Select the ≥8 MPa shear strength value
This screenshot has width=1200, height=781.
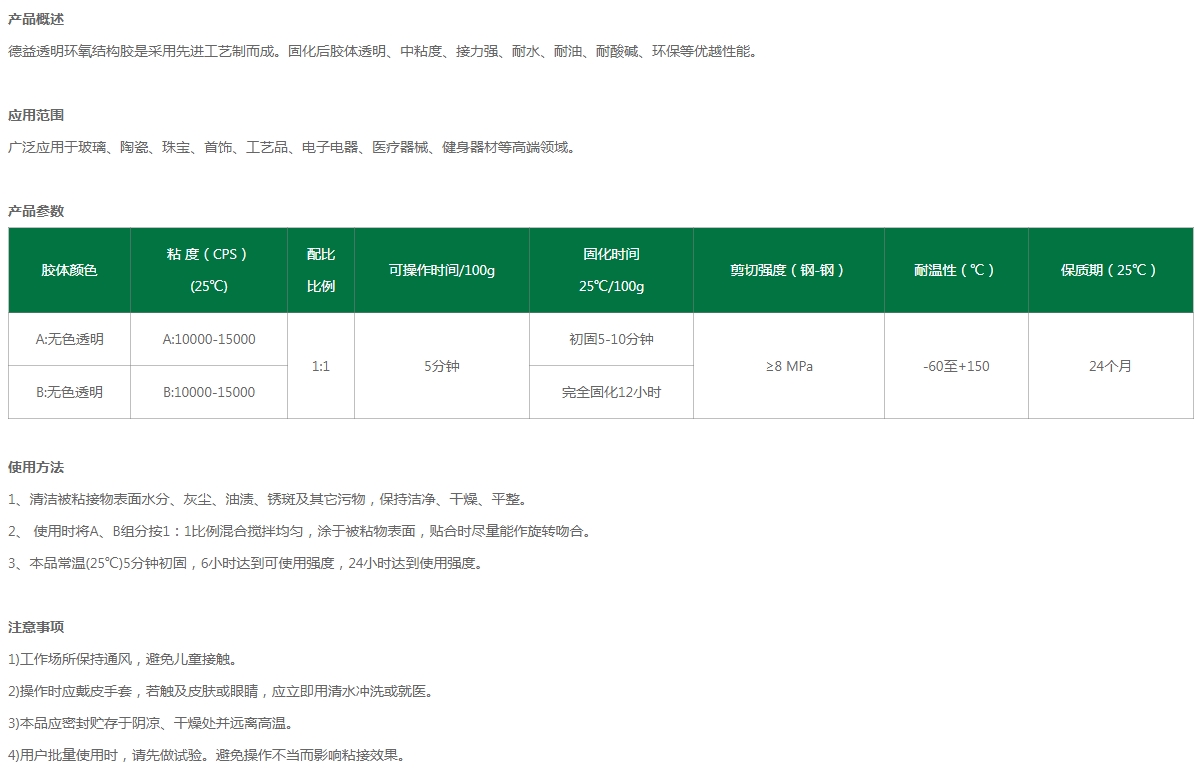point(788,366)
